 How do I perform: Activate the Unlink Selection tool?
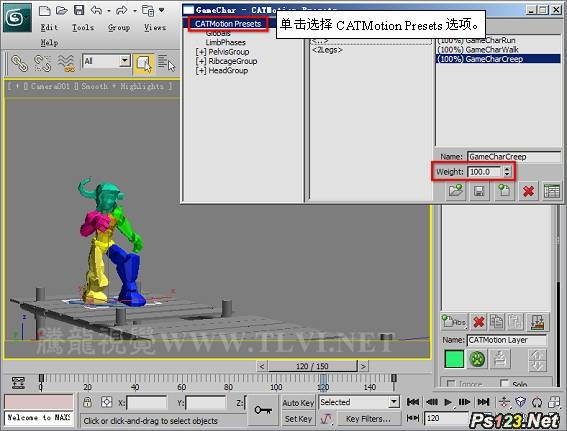(42, 63)
